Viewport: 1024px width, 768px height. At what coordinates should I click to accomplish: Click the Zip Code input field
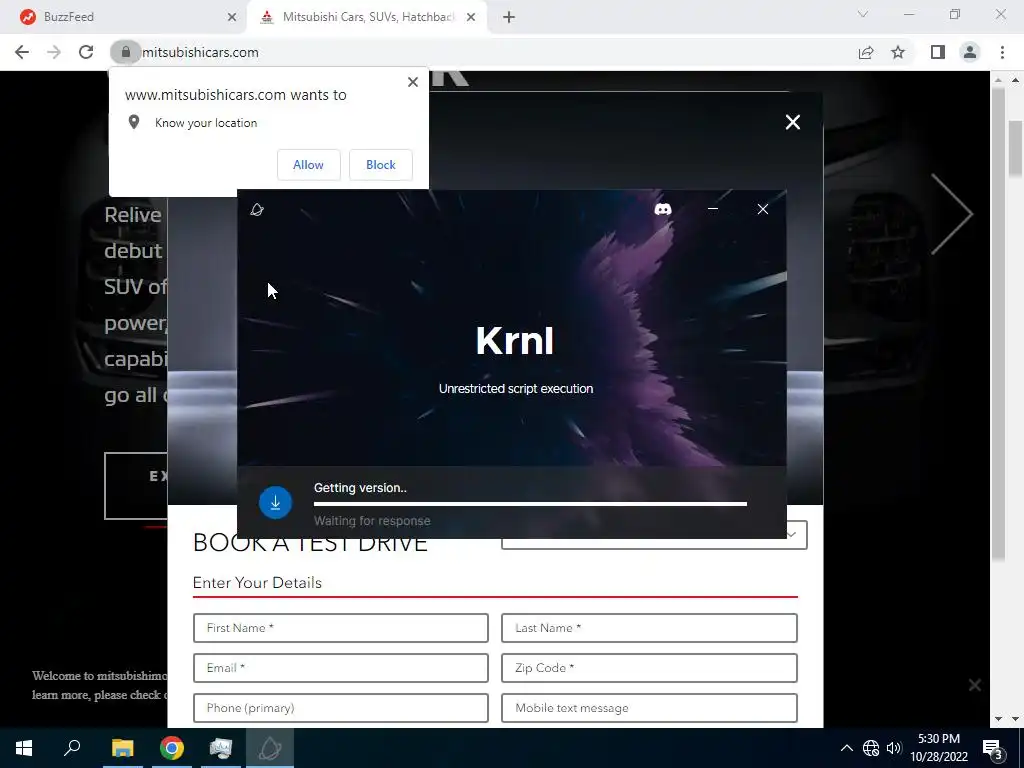pos(649,668)
